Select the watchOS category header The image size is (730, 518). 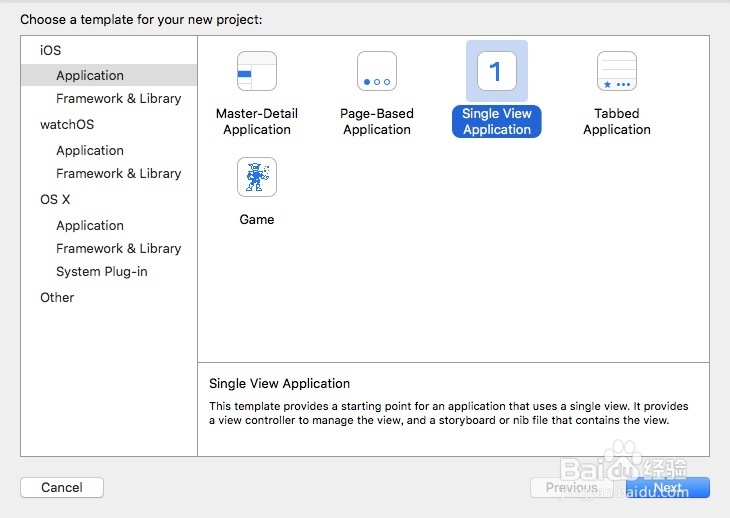tap(68, 125)
